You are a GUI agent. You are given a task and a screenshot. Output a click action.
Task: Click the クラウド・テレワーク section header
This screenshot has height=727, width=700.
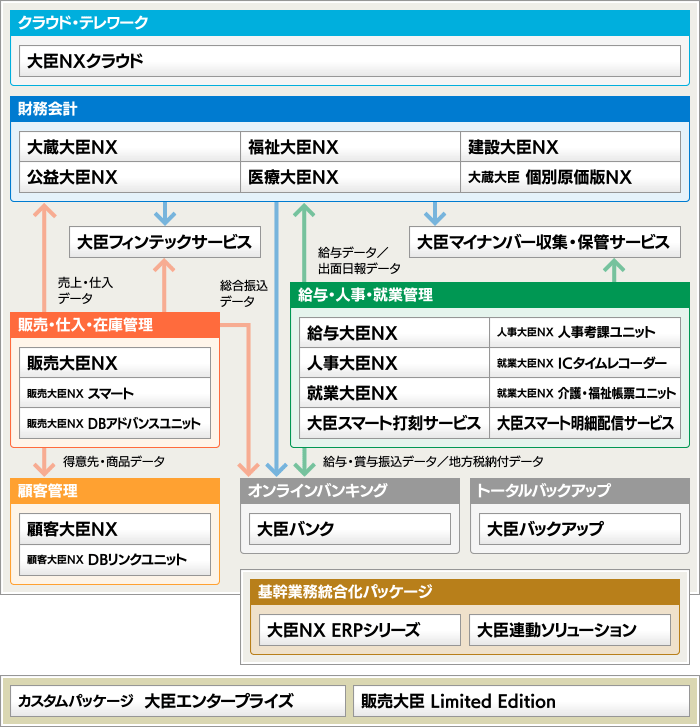[350, 23]
